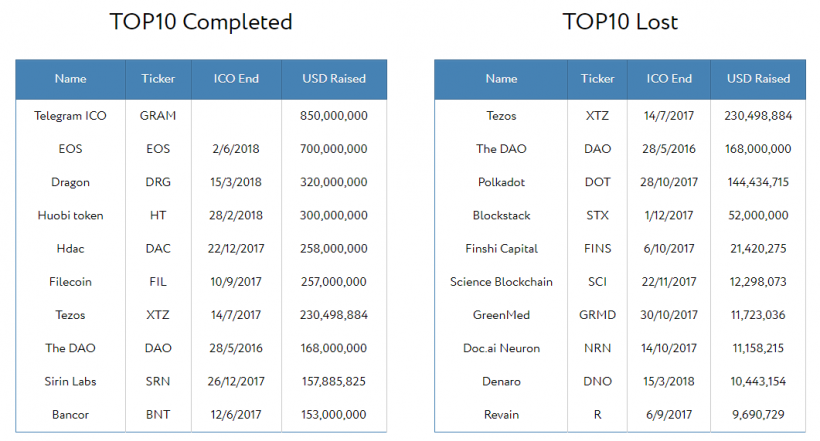Click the Name header in Completed table
Viewport: 820px width, 441px height.
coord(70,79)
